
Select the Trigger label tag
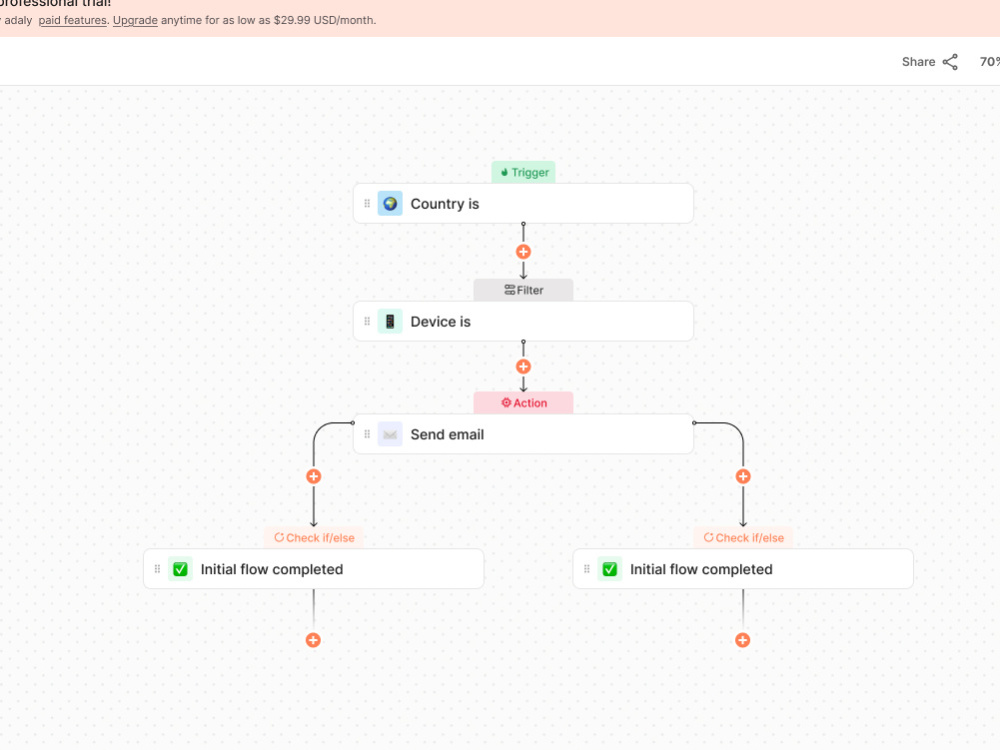click(524, 172)
